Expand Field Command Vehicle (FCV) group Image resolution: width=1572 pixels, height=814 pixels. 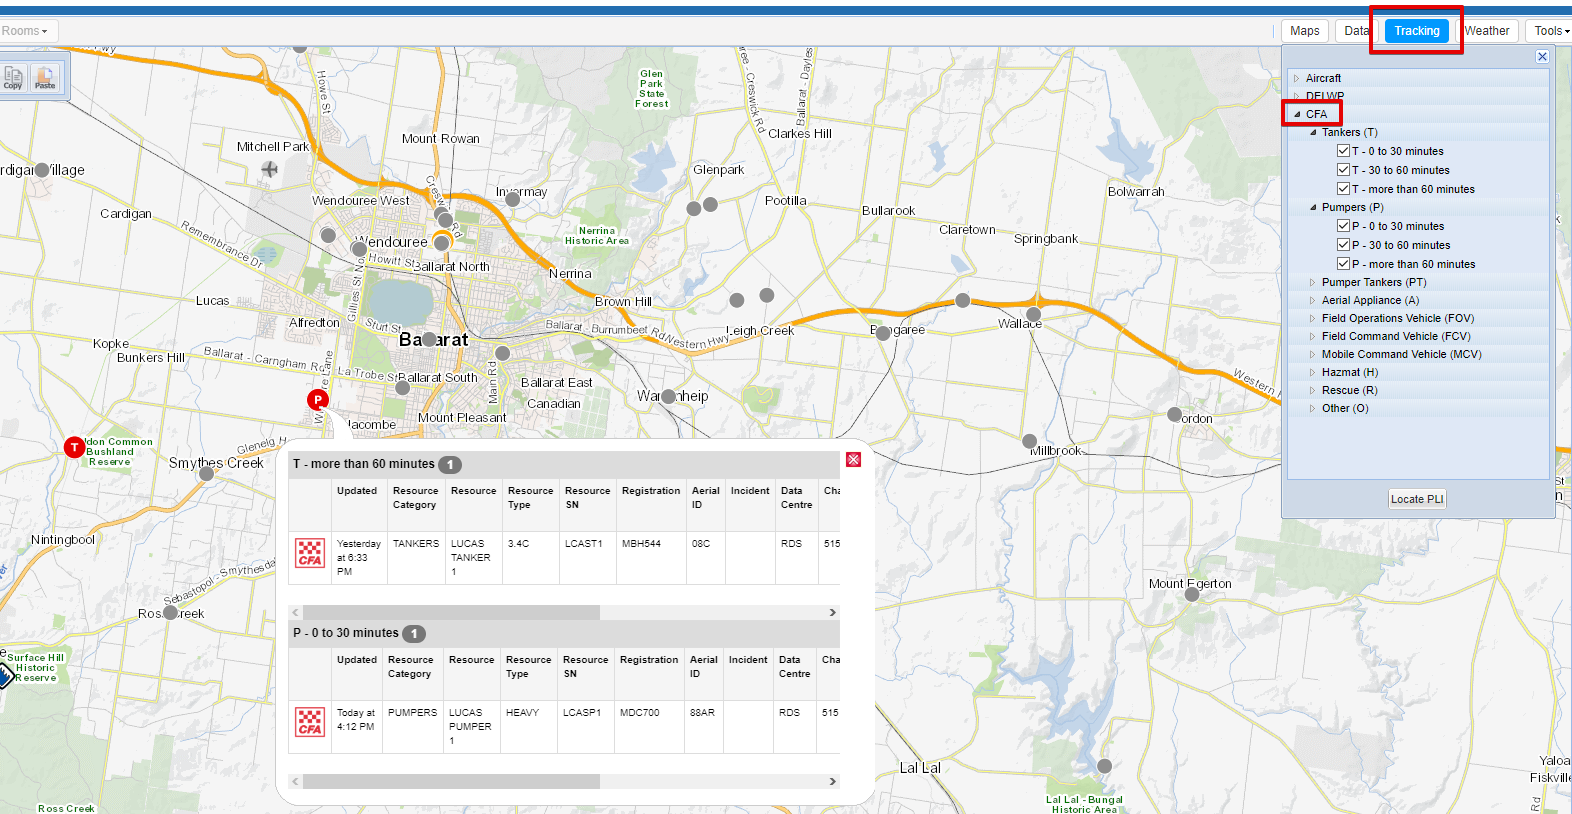click(x=1313, y=336)
